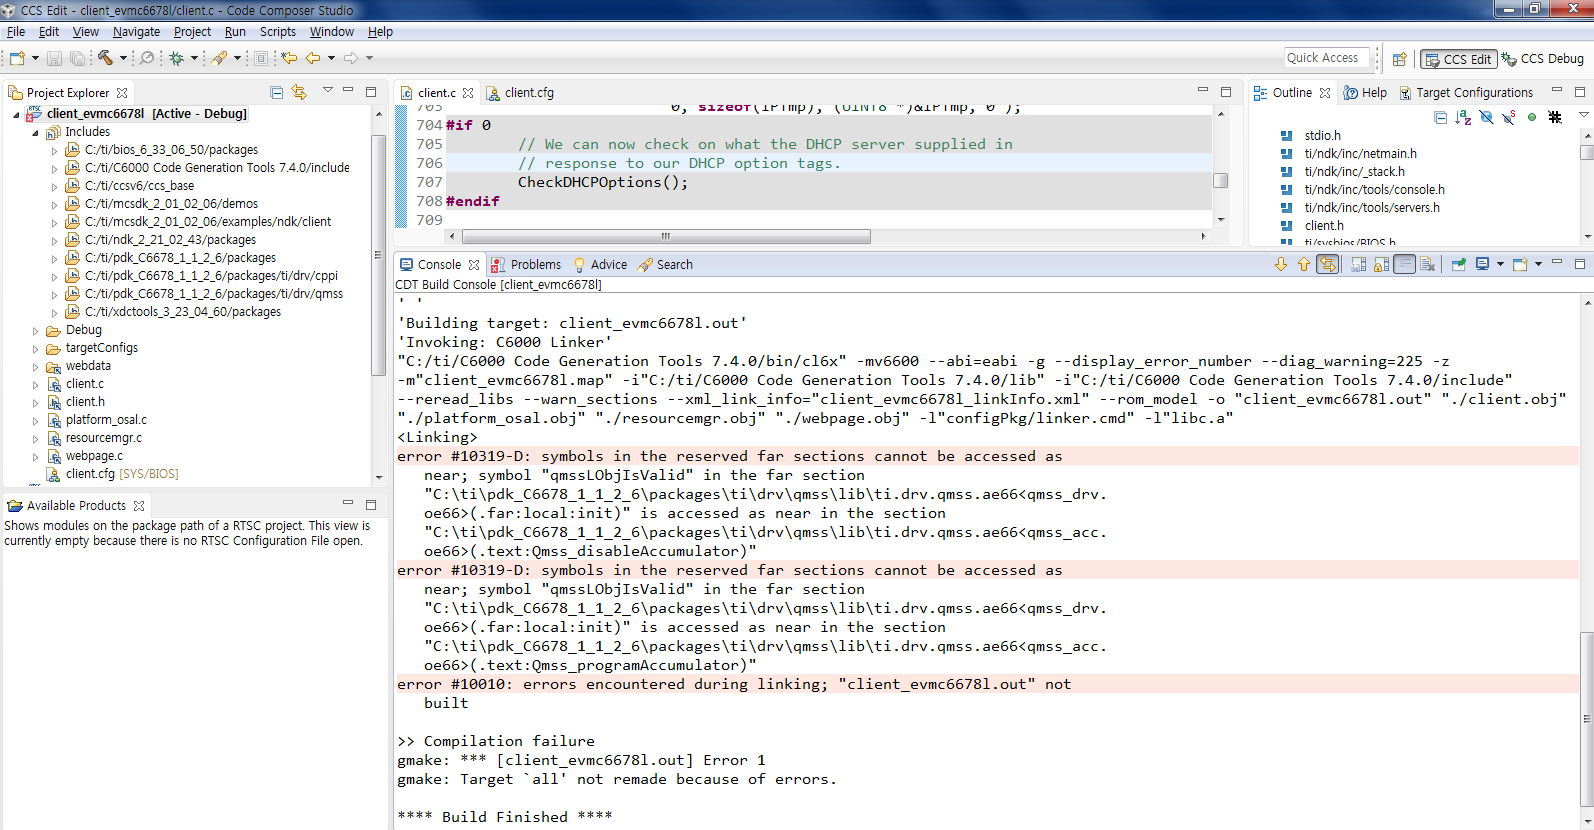Collapse all in Project Explorer
The height and width of the screenshot is (830, 1594).
click(277, 92)
